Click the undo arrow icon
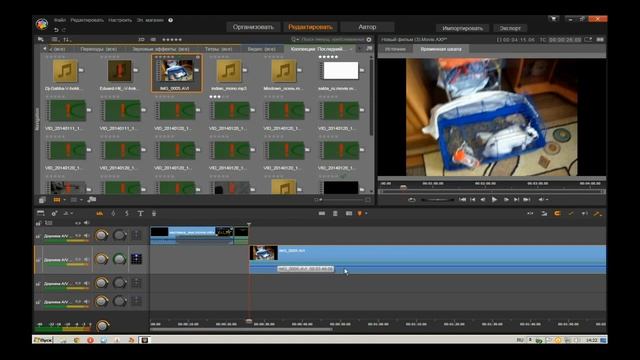The image size is (640, 360). point(56,29)
